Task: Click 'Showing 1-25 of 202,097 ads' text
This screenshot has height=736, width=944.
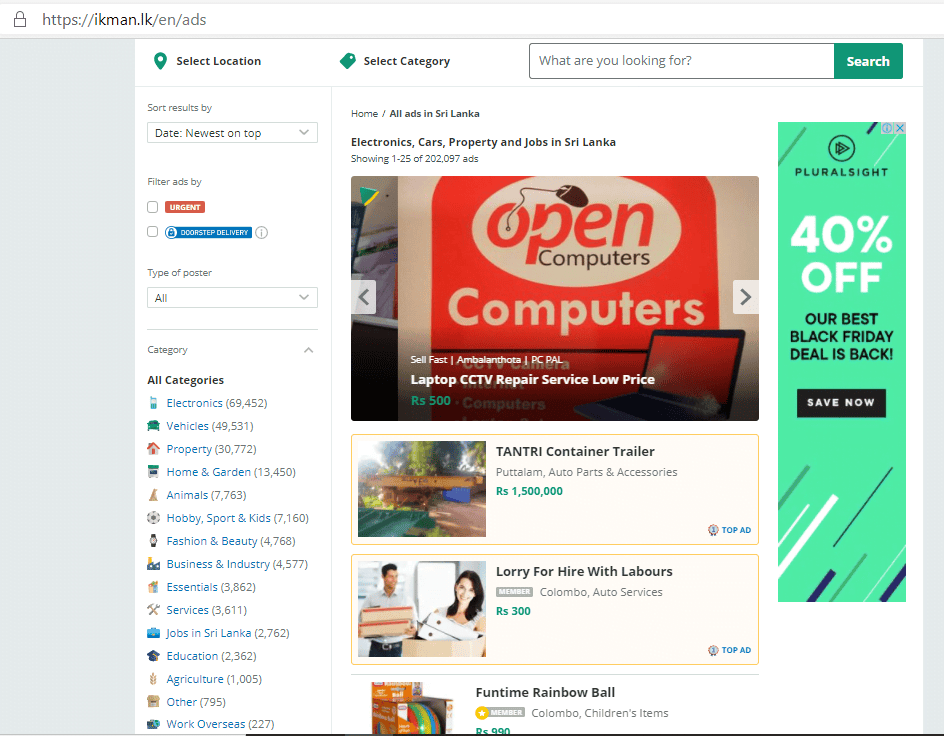Action: [414, 158]
